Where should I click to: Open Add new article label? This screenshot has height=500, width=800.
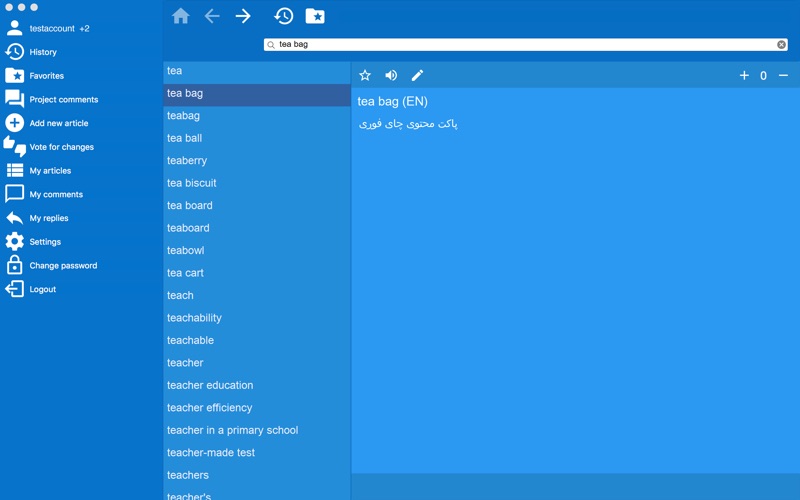tap(59, 123)
